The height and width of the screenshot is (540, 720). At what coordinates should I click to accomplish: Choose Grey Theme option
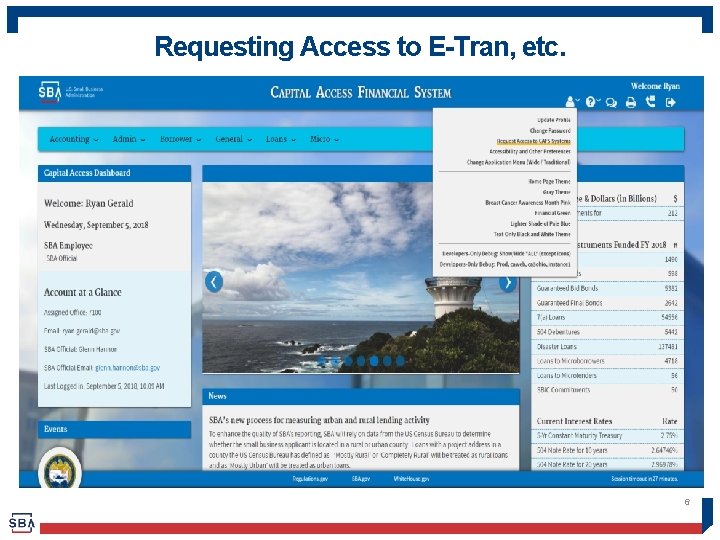tap(557, 192)
